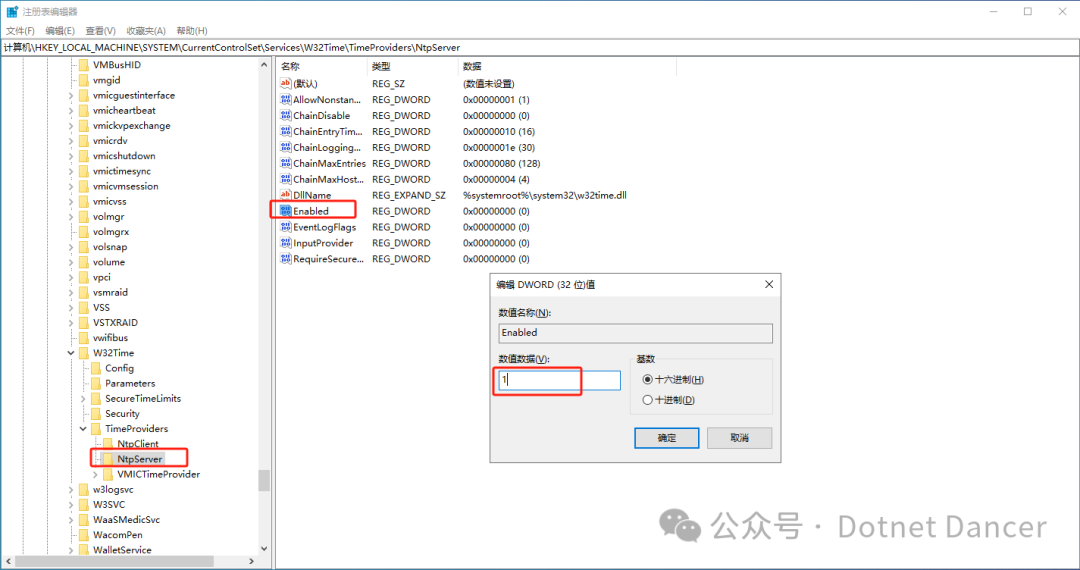
Task: Click the Config folder icon
Action: pos(96,368)
